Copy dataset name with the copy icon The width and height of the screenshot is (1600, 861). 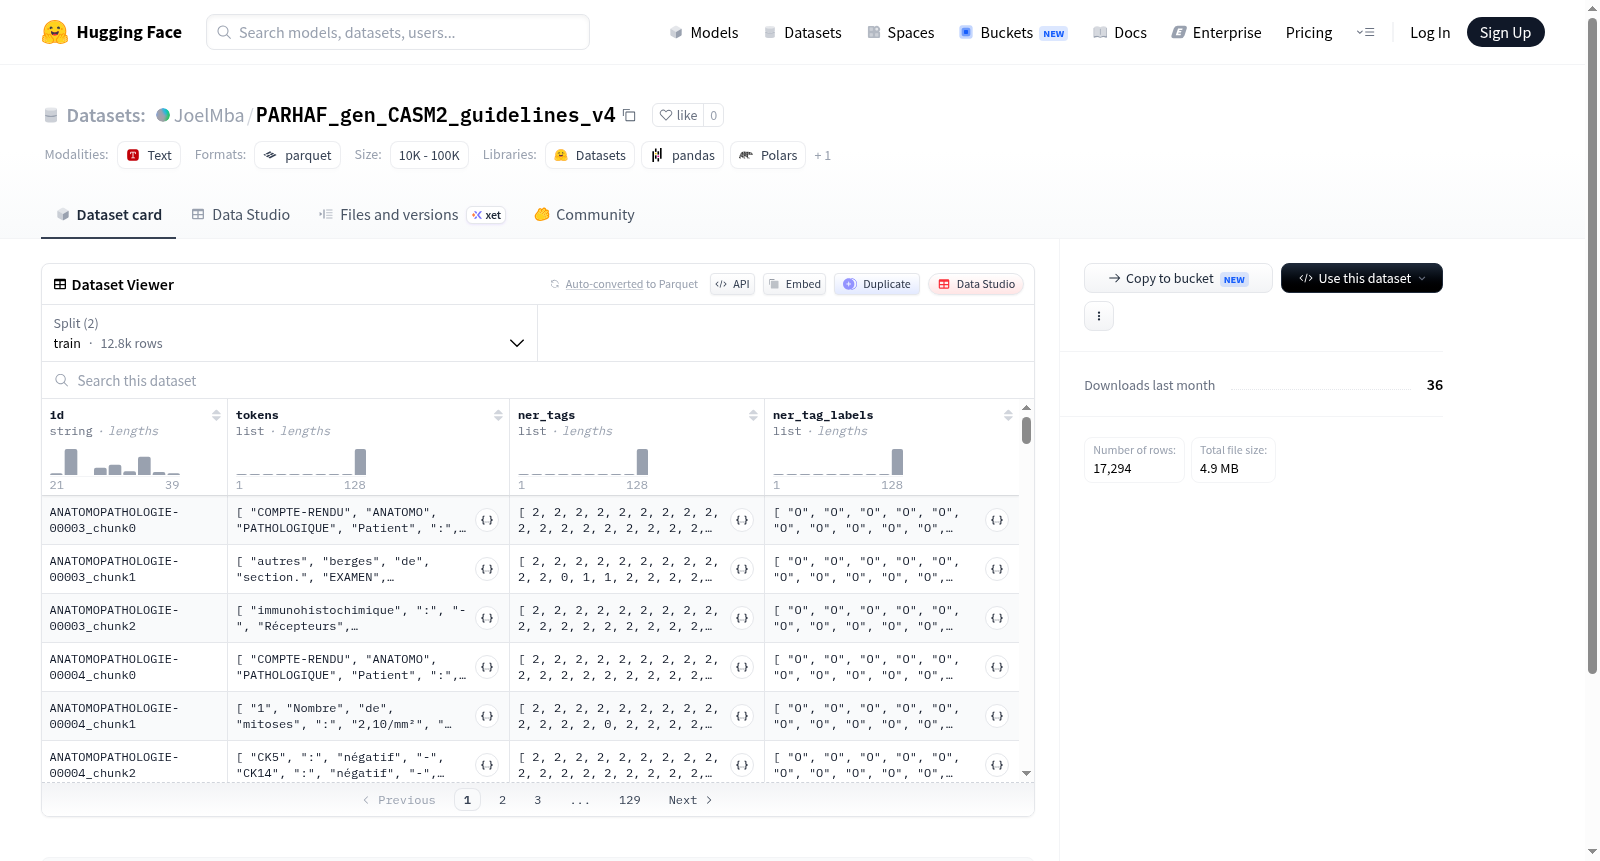tap(629, 115)
